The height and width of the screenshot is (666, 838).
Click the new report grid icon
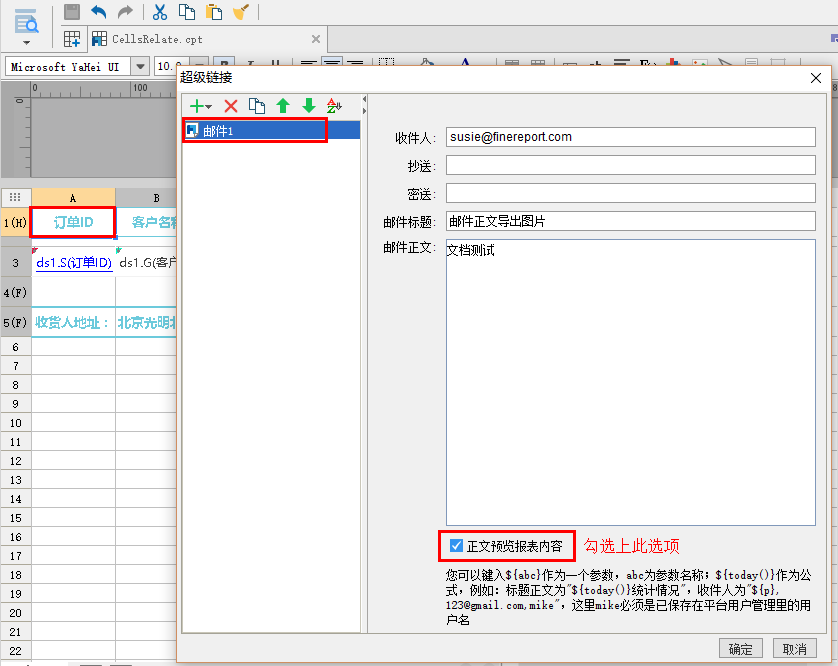pyautogui.click(x=72, y=39)
